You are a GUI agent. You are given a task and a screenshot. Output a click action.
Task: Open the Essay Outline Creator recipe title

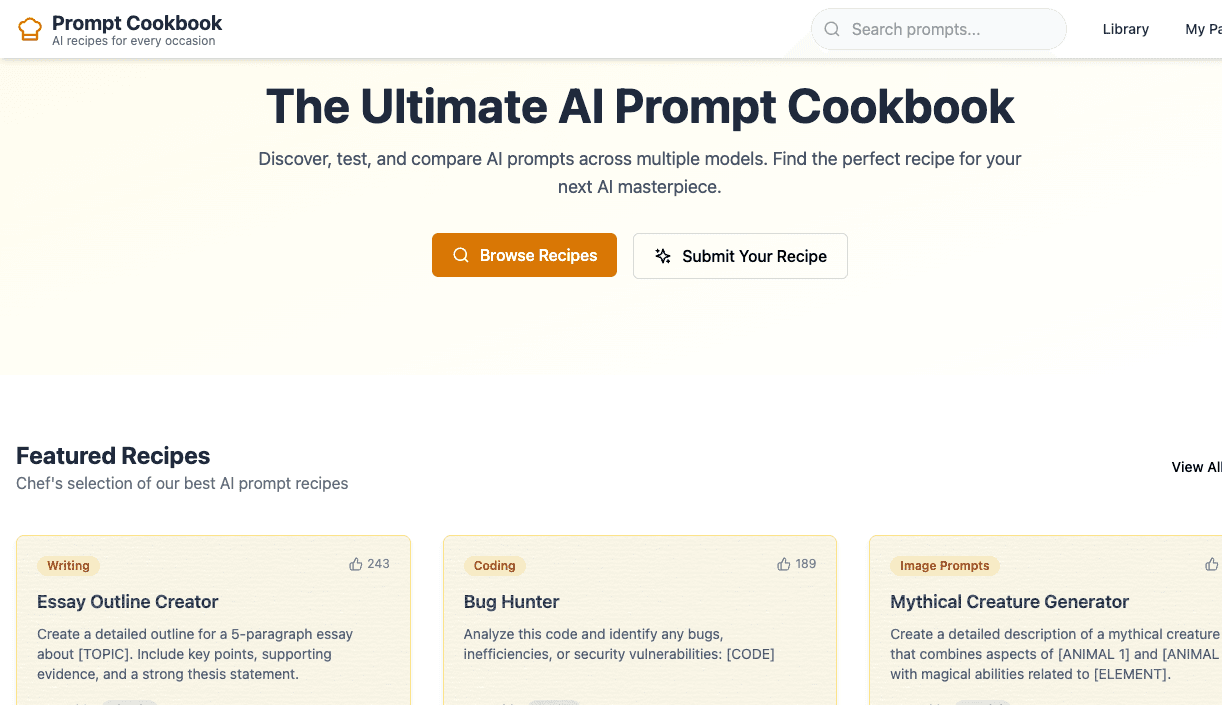tap(127, 602)
